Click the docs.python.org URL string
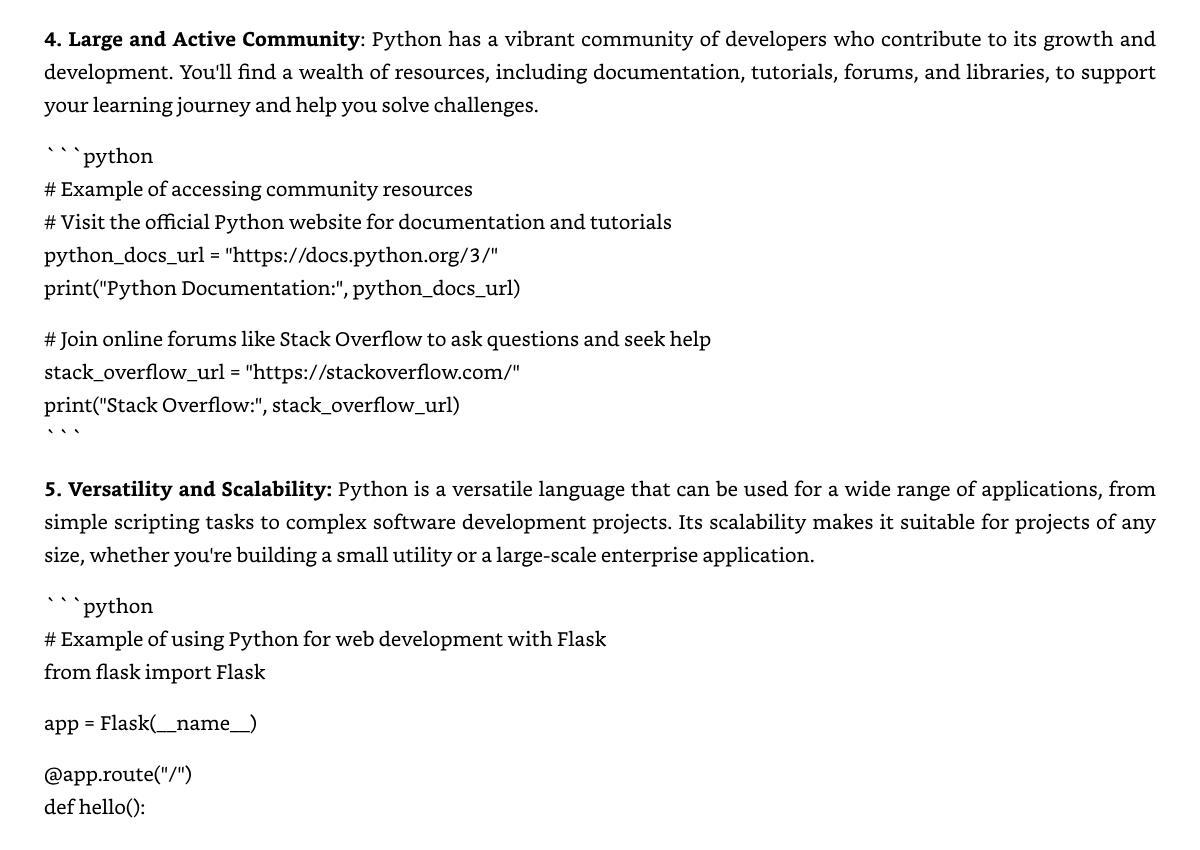This screenshot has width=1200, height=850. 362,255
